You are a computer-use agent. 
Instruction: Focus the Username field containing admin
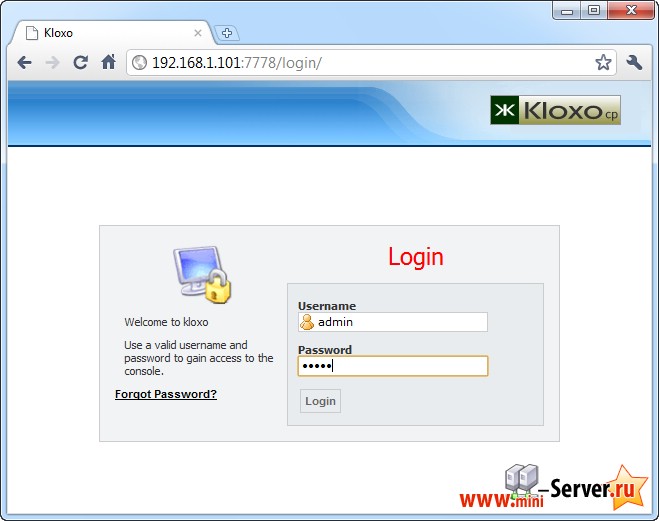click(x=393, y=322)
